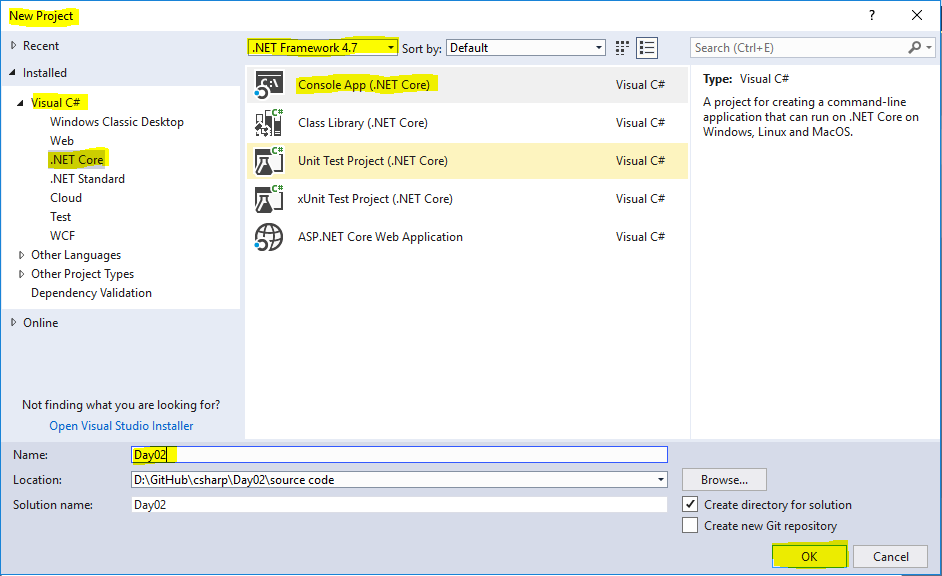Select the Test category
The width and height of the screenshot is (942, 576).
click(x=60, y=217)
